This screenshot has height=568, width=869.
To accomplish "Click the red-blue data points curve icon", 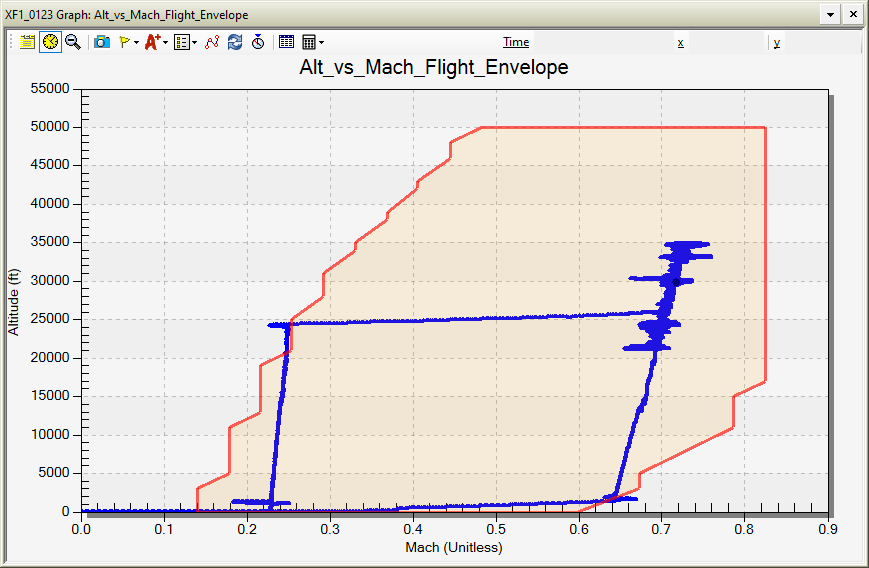I will (x=212, y=42).
